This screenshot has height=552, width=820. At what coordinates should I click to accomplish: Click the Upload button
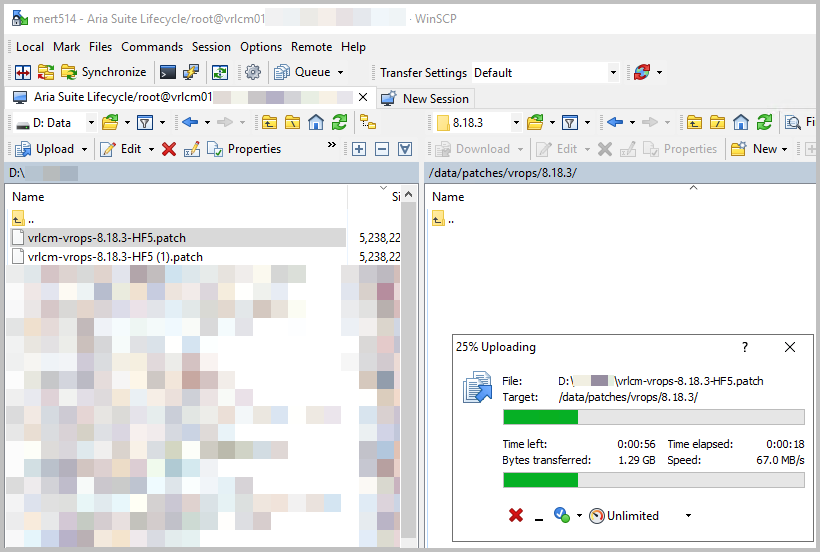(x=45, y=149)
